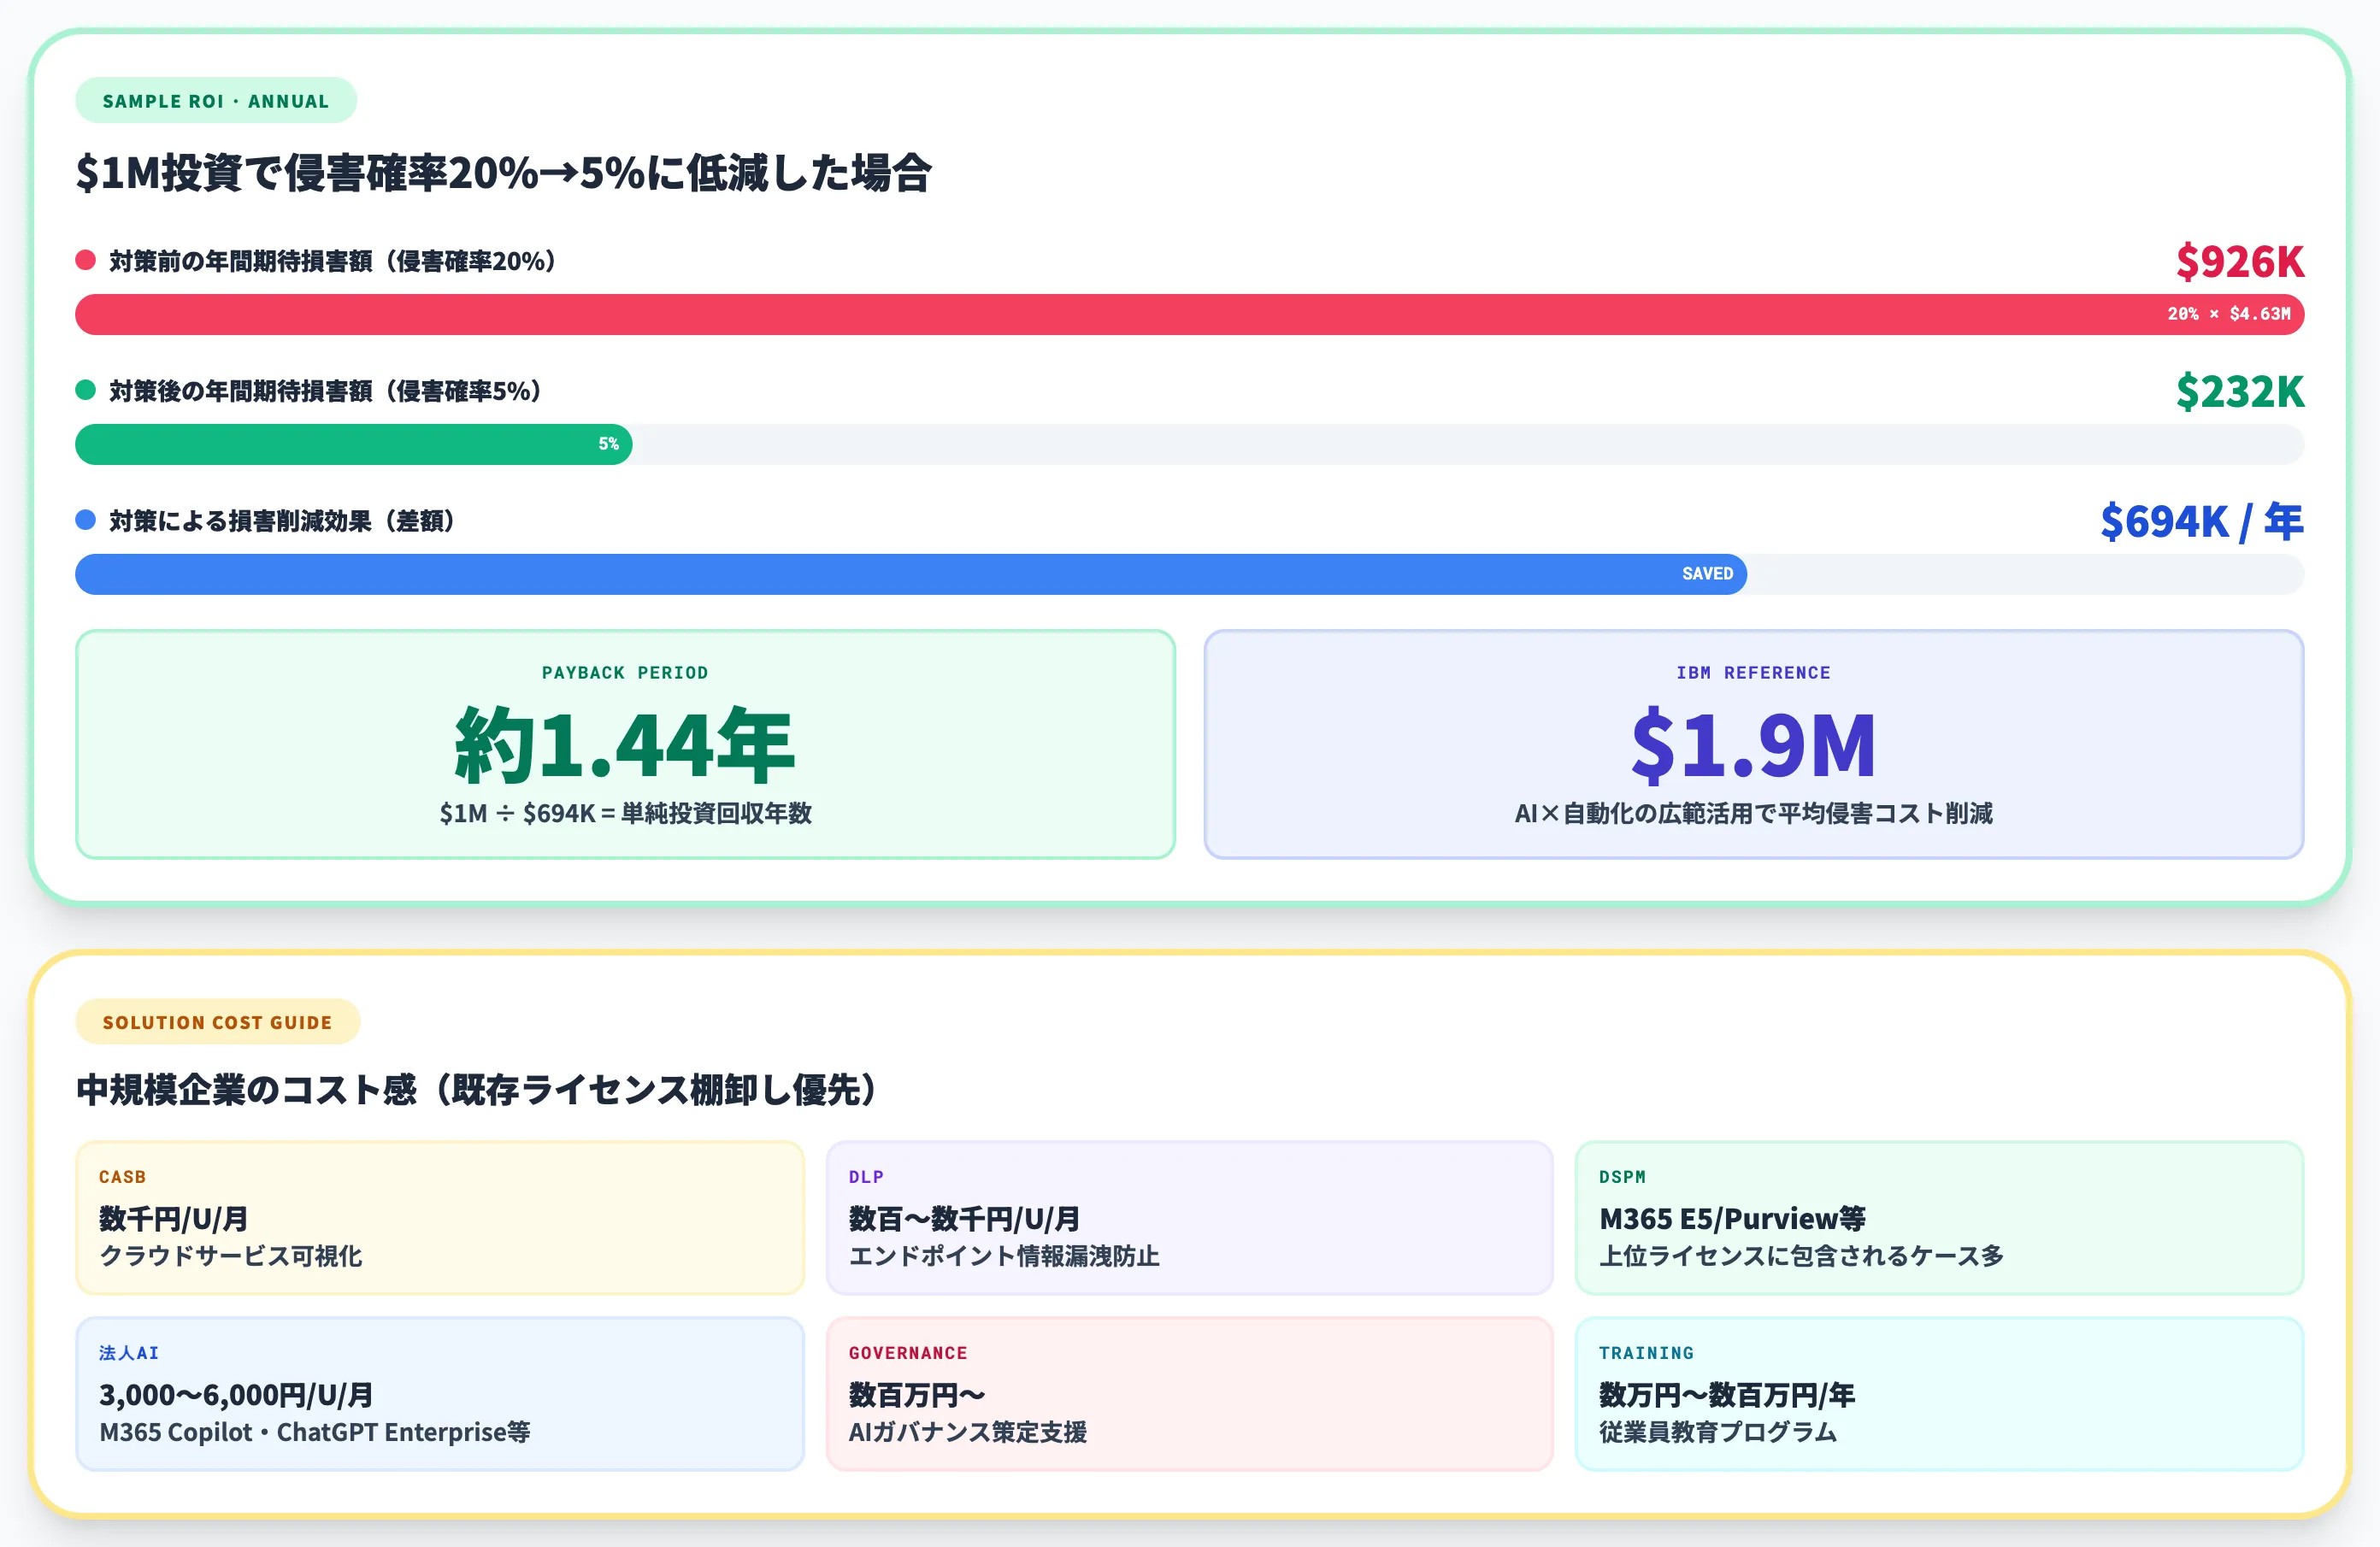Viewport: 2380px width, 1547px height.
Task: Click the IBM REFERENCE label
Action: (1754, 673)
